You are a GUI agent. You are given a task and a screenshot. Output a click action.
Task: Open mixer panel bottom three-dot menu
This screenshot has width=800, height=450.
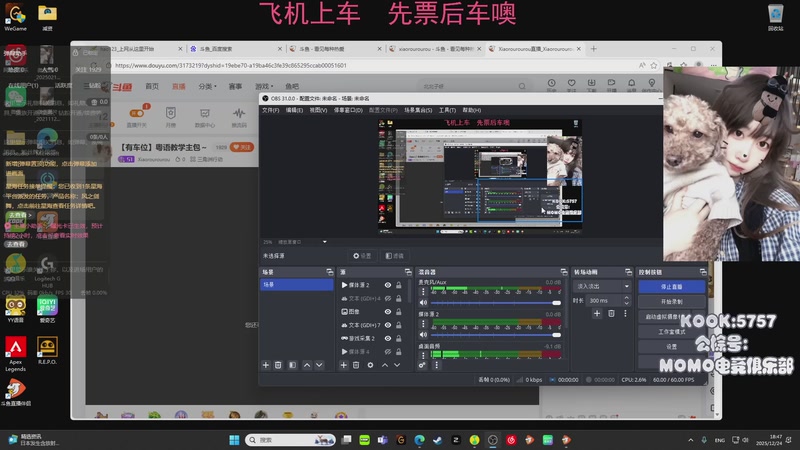436,365
